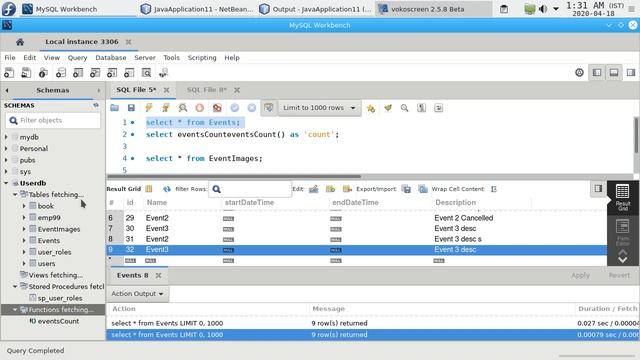Rollback the current transaction
This screenshot has height=360, width=640.
coord(252,108)
